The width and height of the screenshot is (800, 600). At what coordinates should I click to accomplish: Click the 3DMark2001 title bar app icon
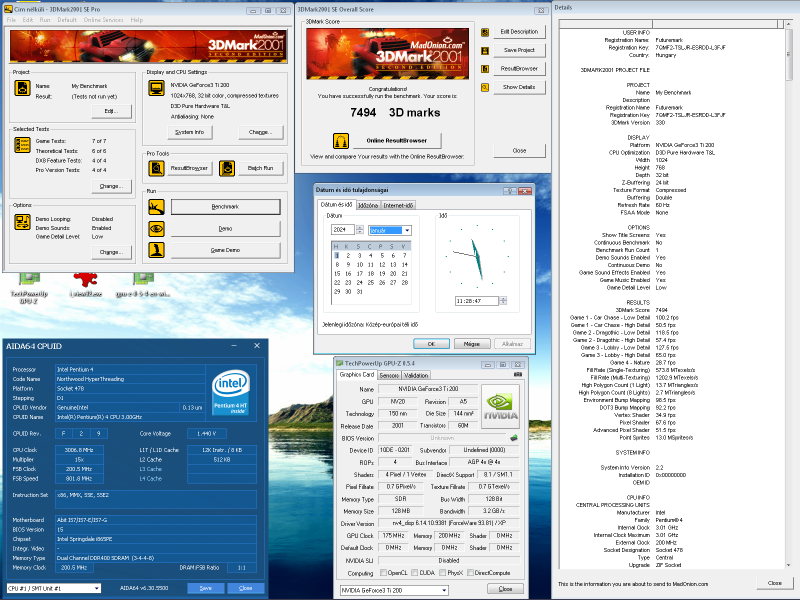[x=8, y=9]
